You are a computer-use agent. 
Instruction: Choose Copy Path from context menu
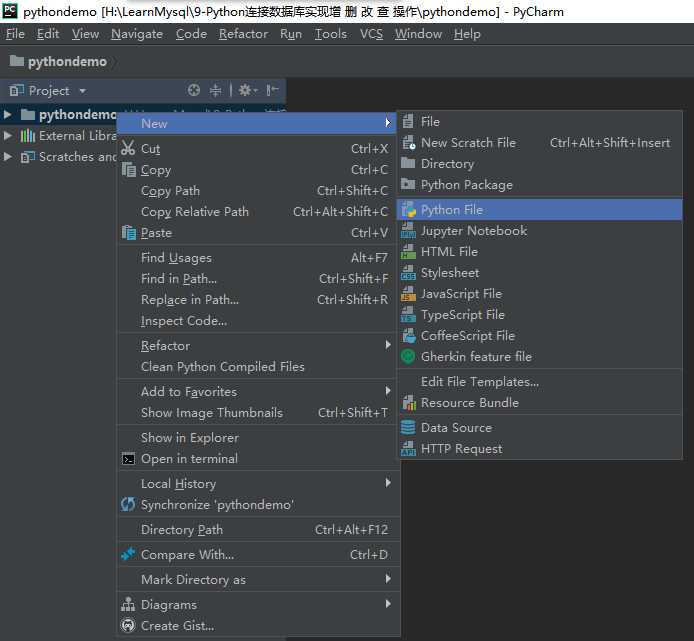click(x=258, y=191)
